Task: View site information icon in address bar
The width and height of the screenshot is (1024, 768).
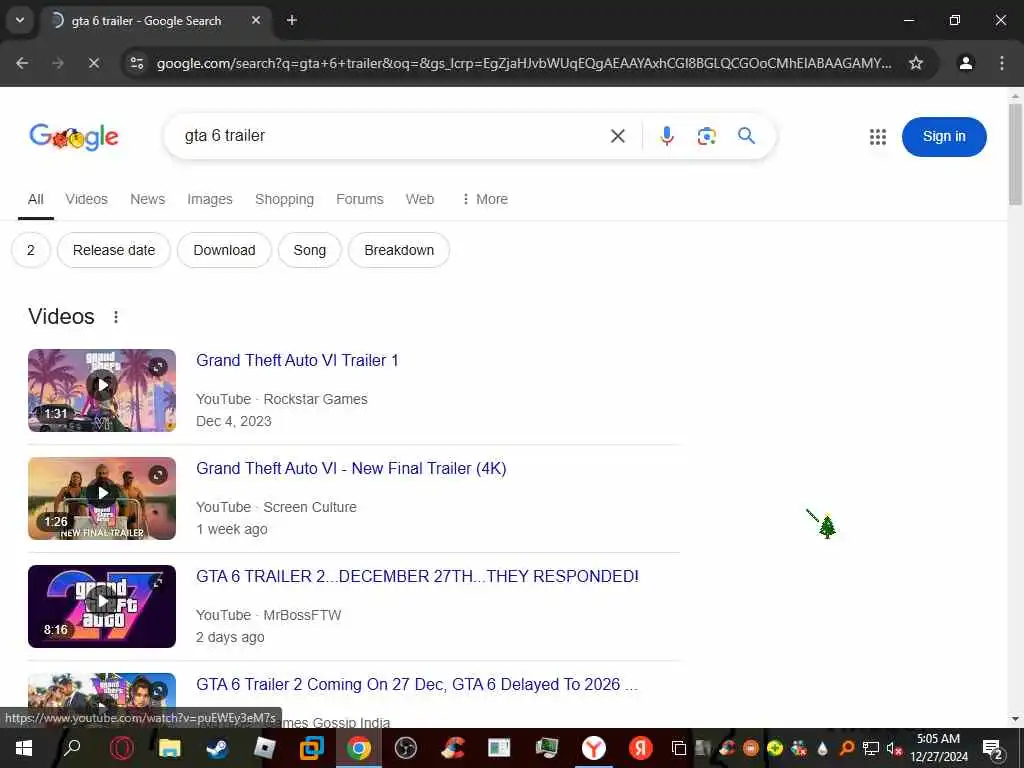Action: (136, 63)
